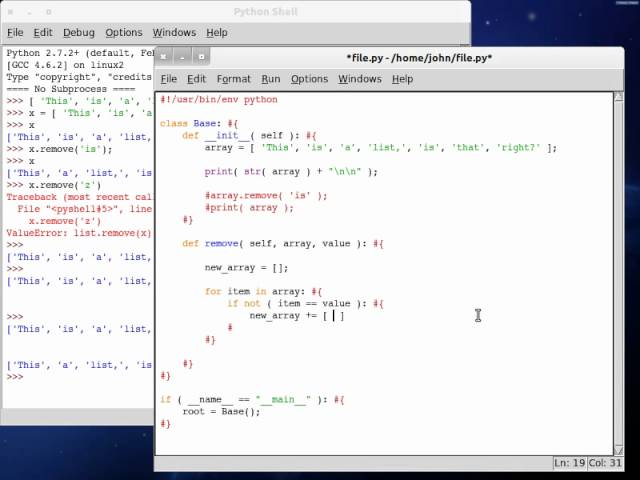Click commented '#print( array );' line
Viewport: 640px width, 480px height.
tap(249, 208)
